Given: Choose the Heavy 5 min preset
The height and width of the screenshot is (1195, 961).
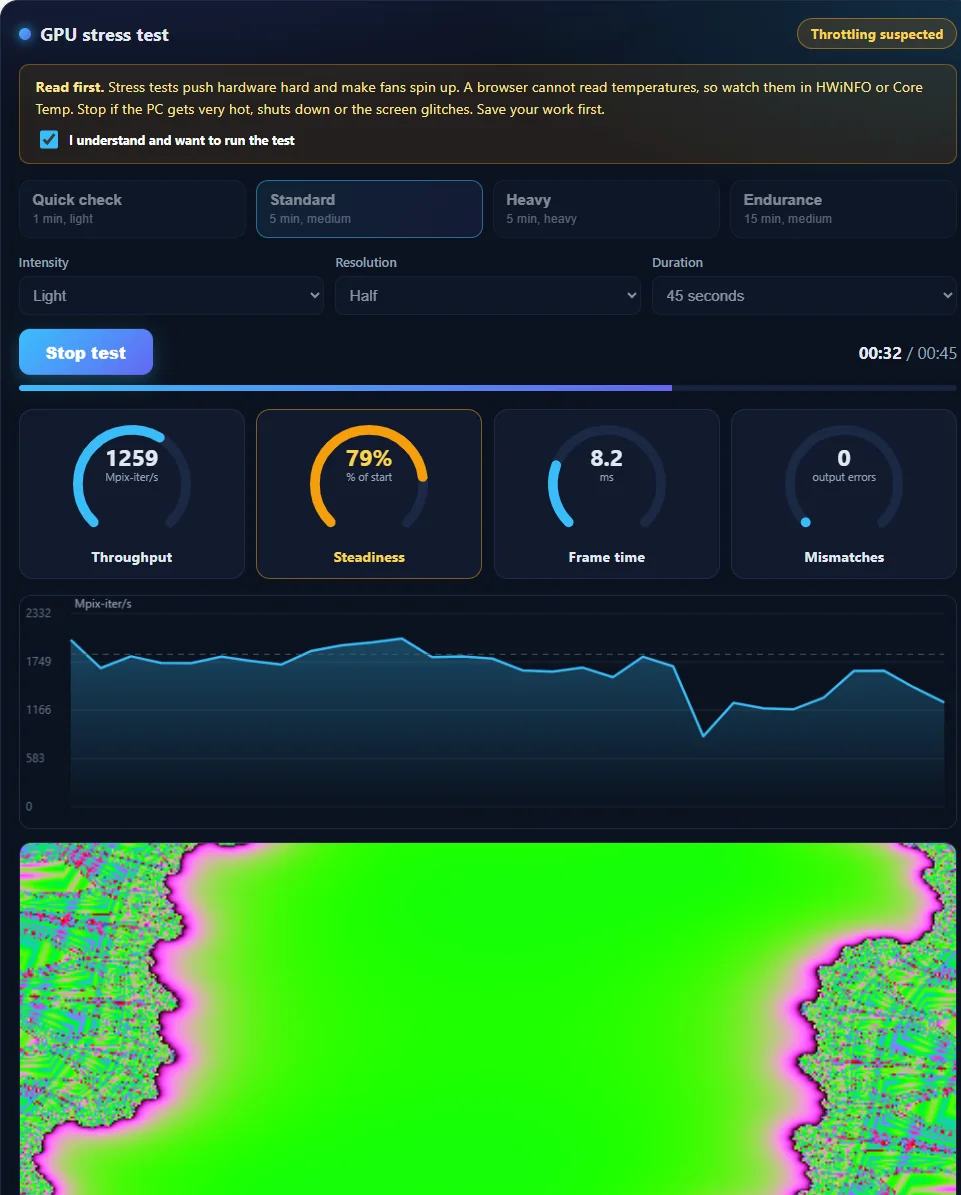Looking at the screenshot, I should (607, 209).
